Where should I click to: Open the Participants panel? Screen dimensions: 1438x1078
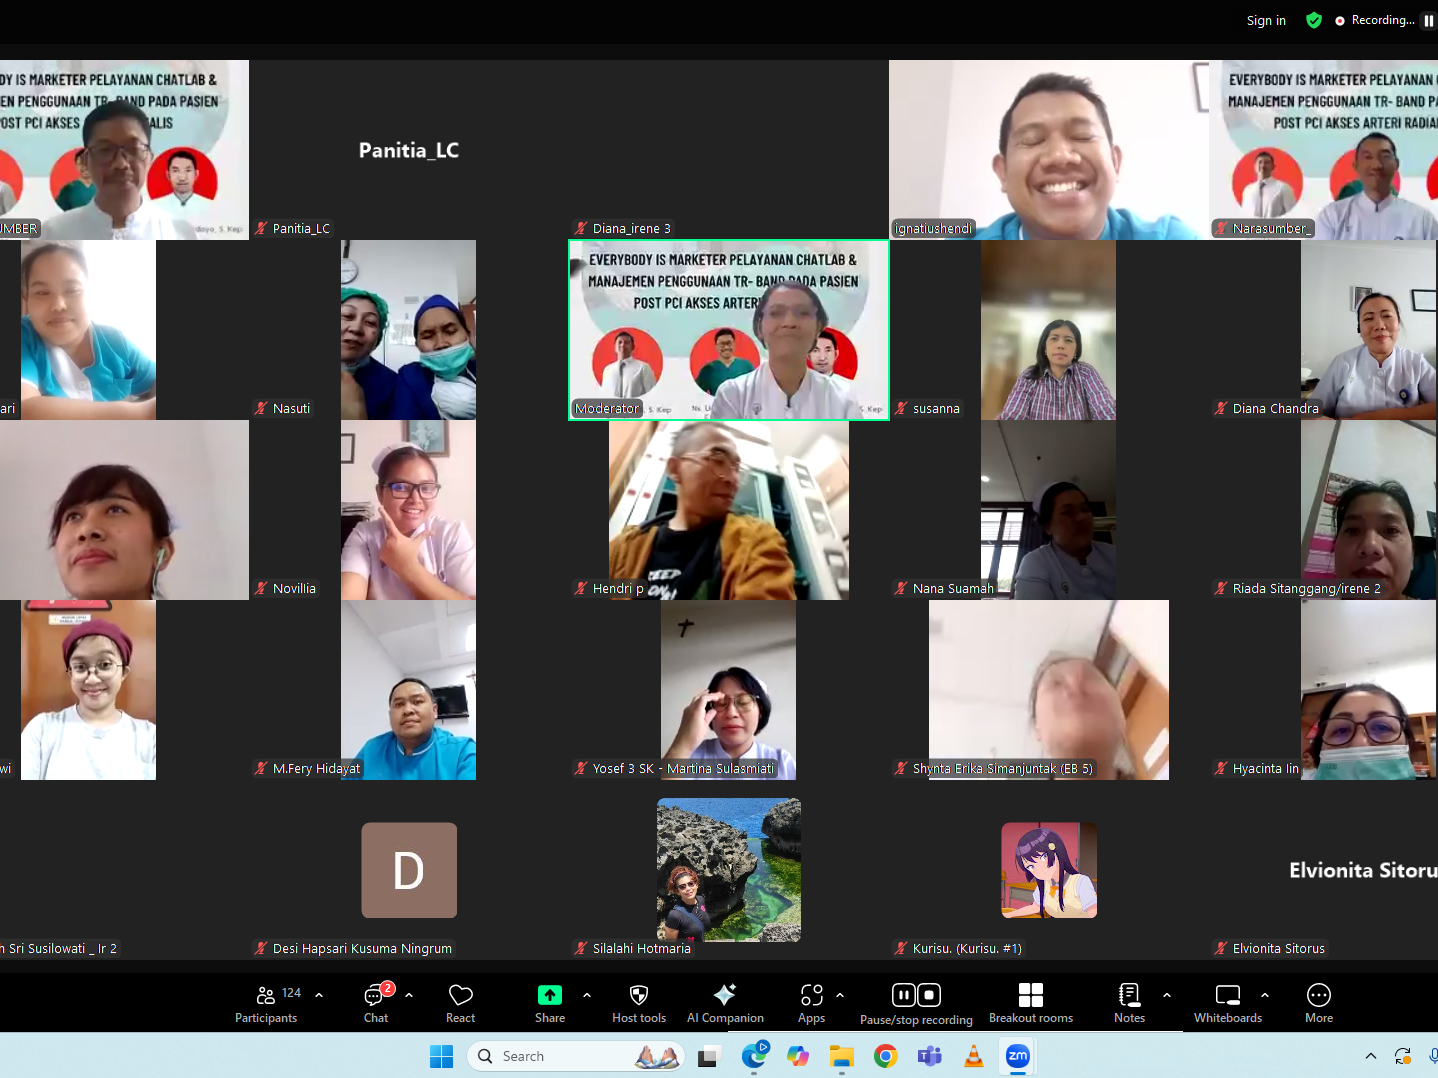[x=265, y=1003]
